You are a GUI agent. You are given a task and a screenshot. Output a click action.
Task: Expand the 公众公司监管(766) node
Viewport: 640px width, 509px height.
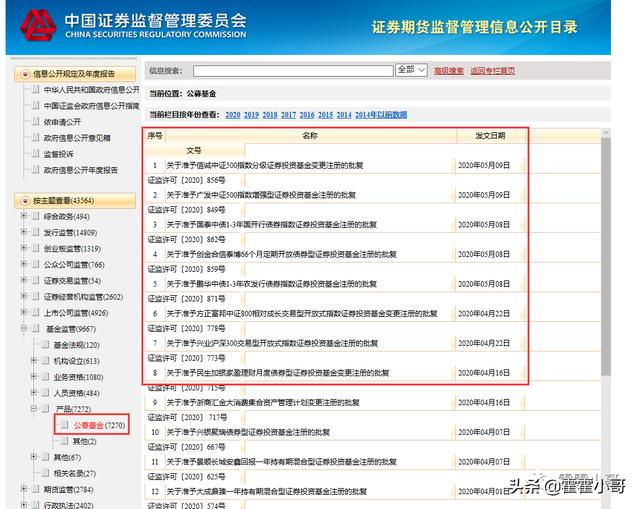pos(24,264)
